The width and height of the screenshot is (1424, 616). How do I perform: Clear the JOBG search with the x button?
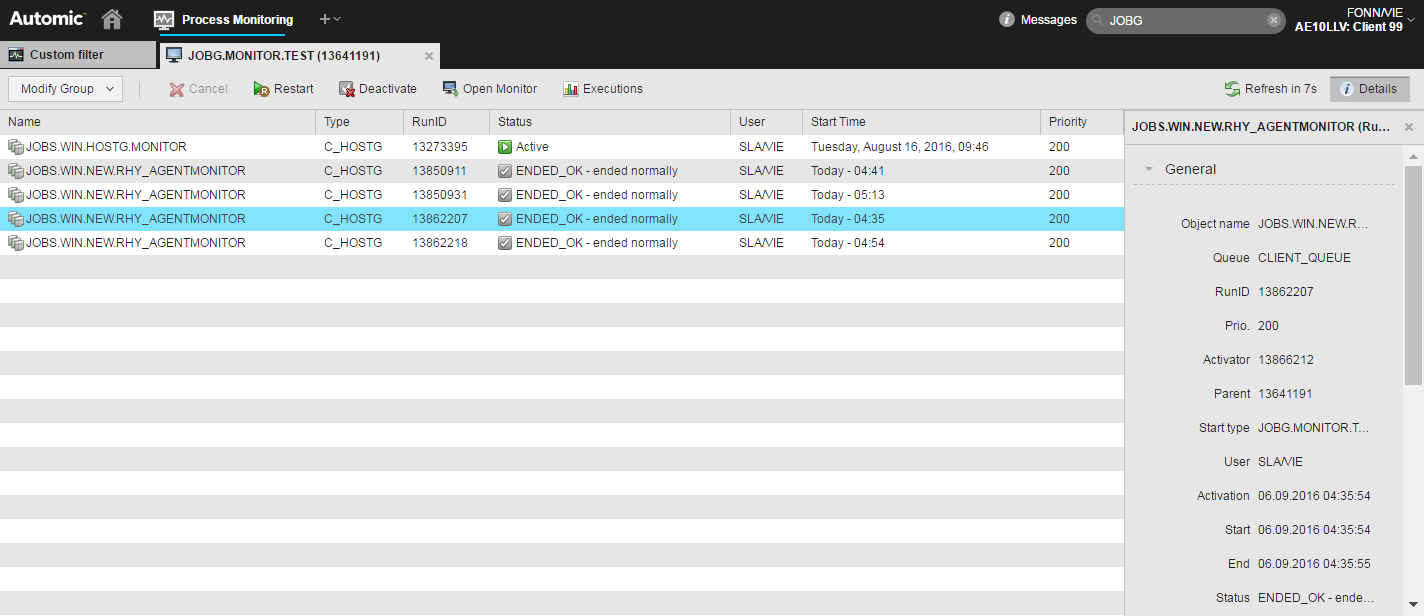point(1275,19)
